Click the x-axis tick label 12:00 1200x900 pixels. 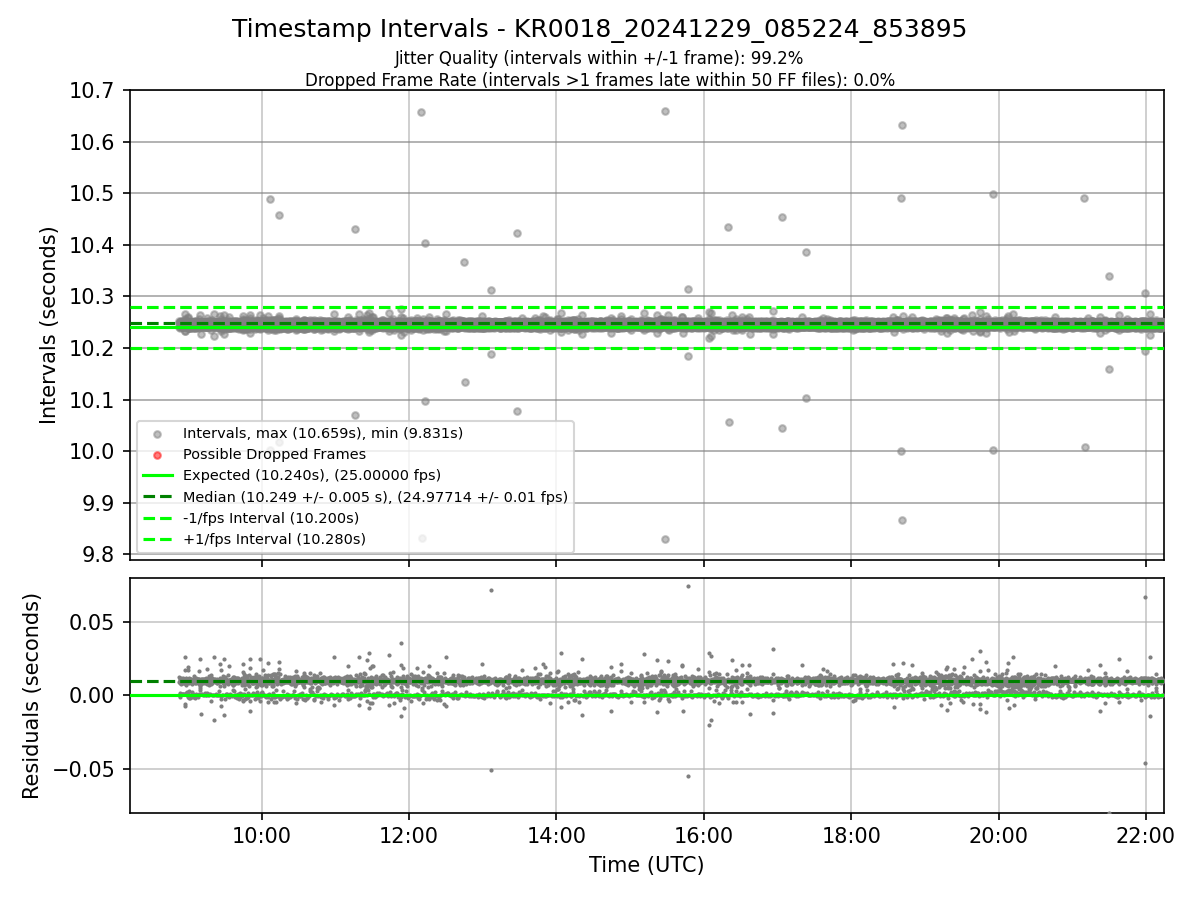409,834
